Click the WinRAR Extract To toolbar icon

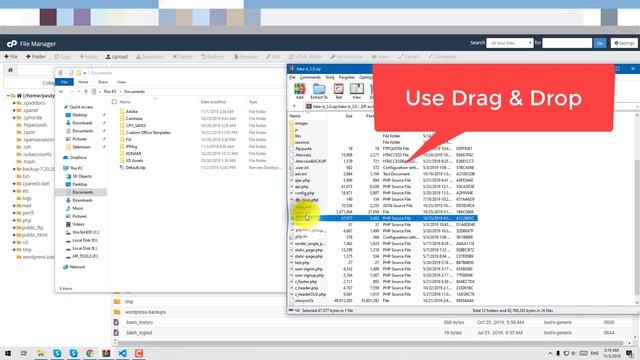click(x=319, y=91)
